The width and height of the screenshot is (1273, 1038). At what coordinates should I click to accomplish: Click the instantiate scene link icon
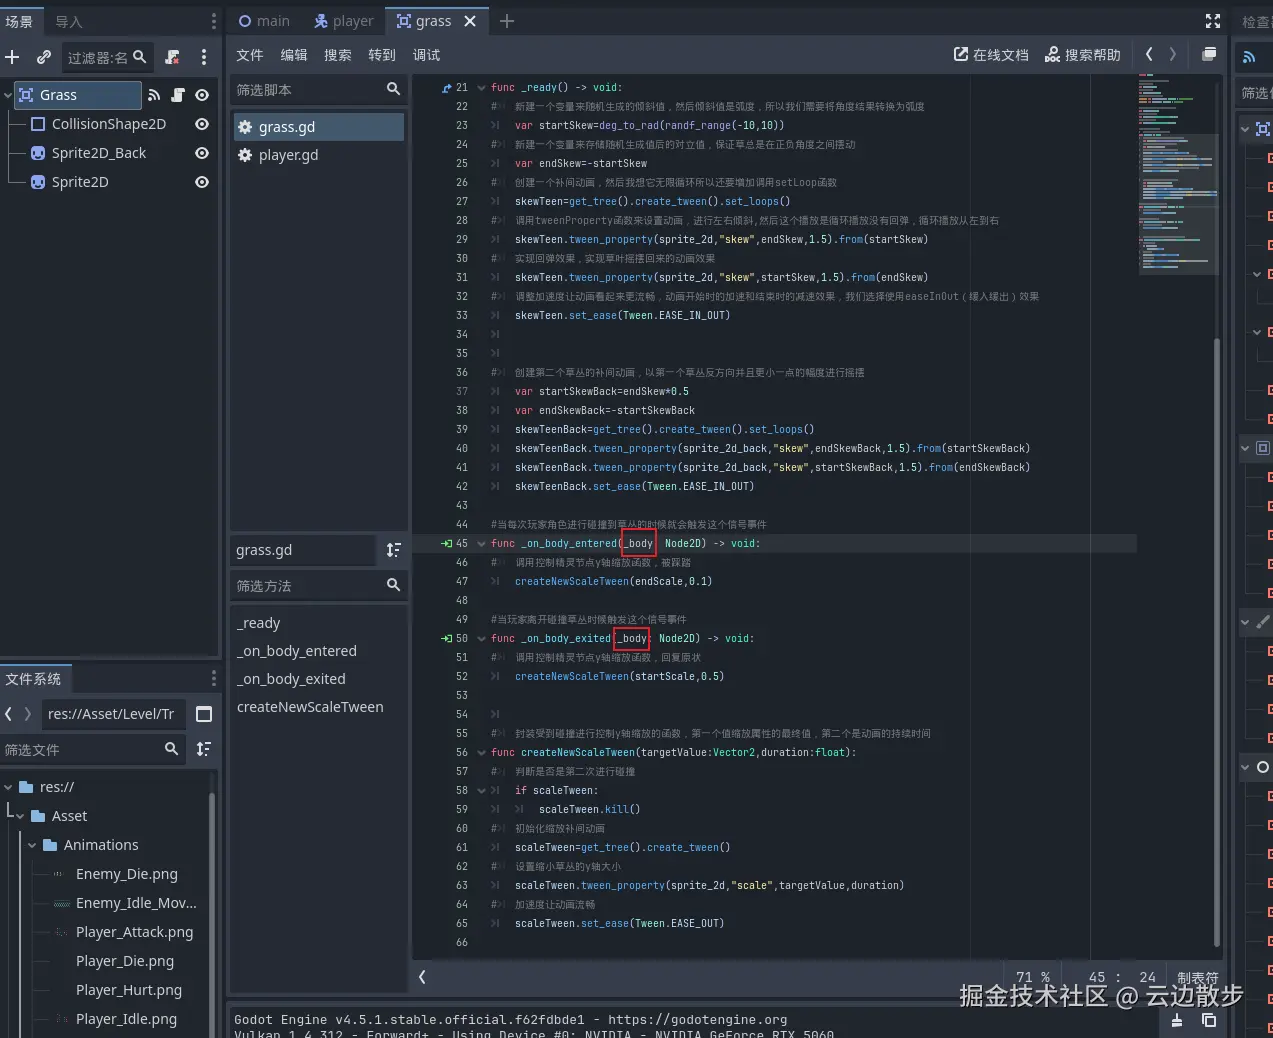44,57
